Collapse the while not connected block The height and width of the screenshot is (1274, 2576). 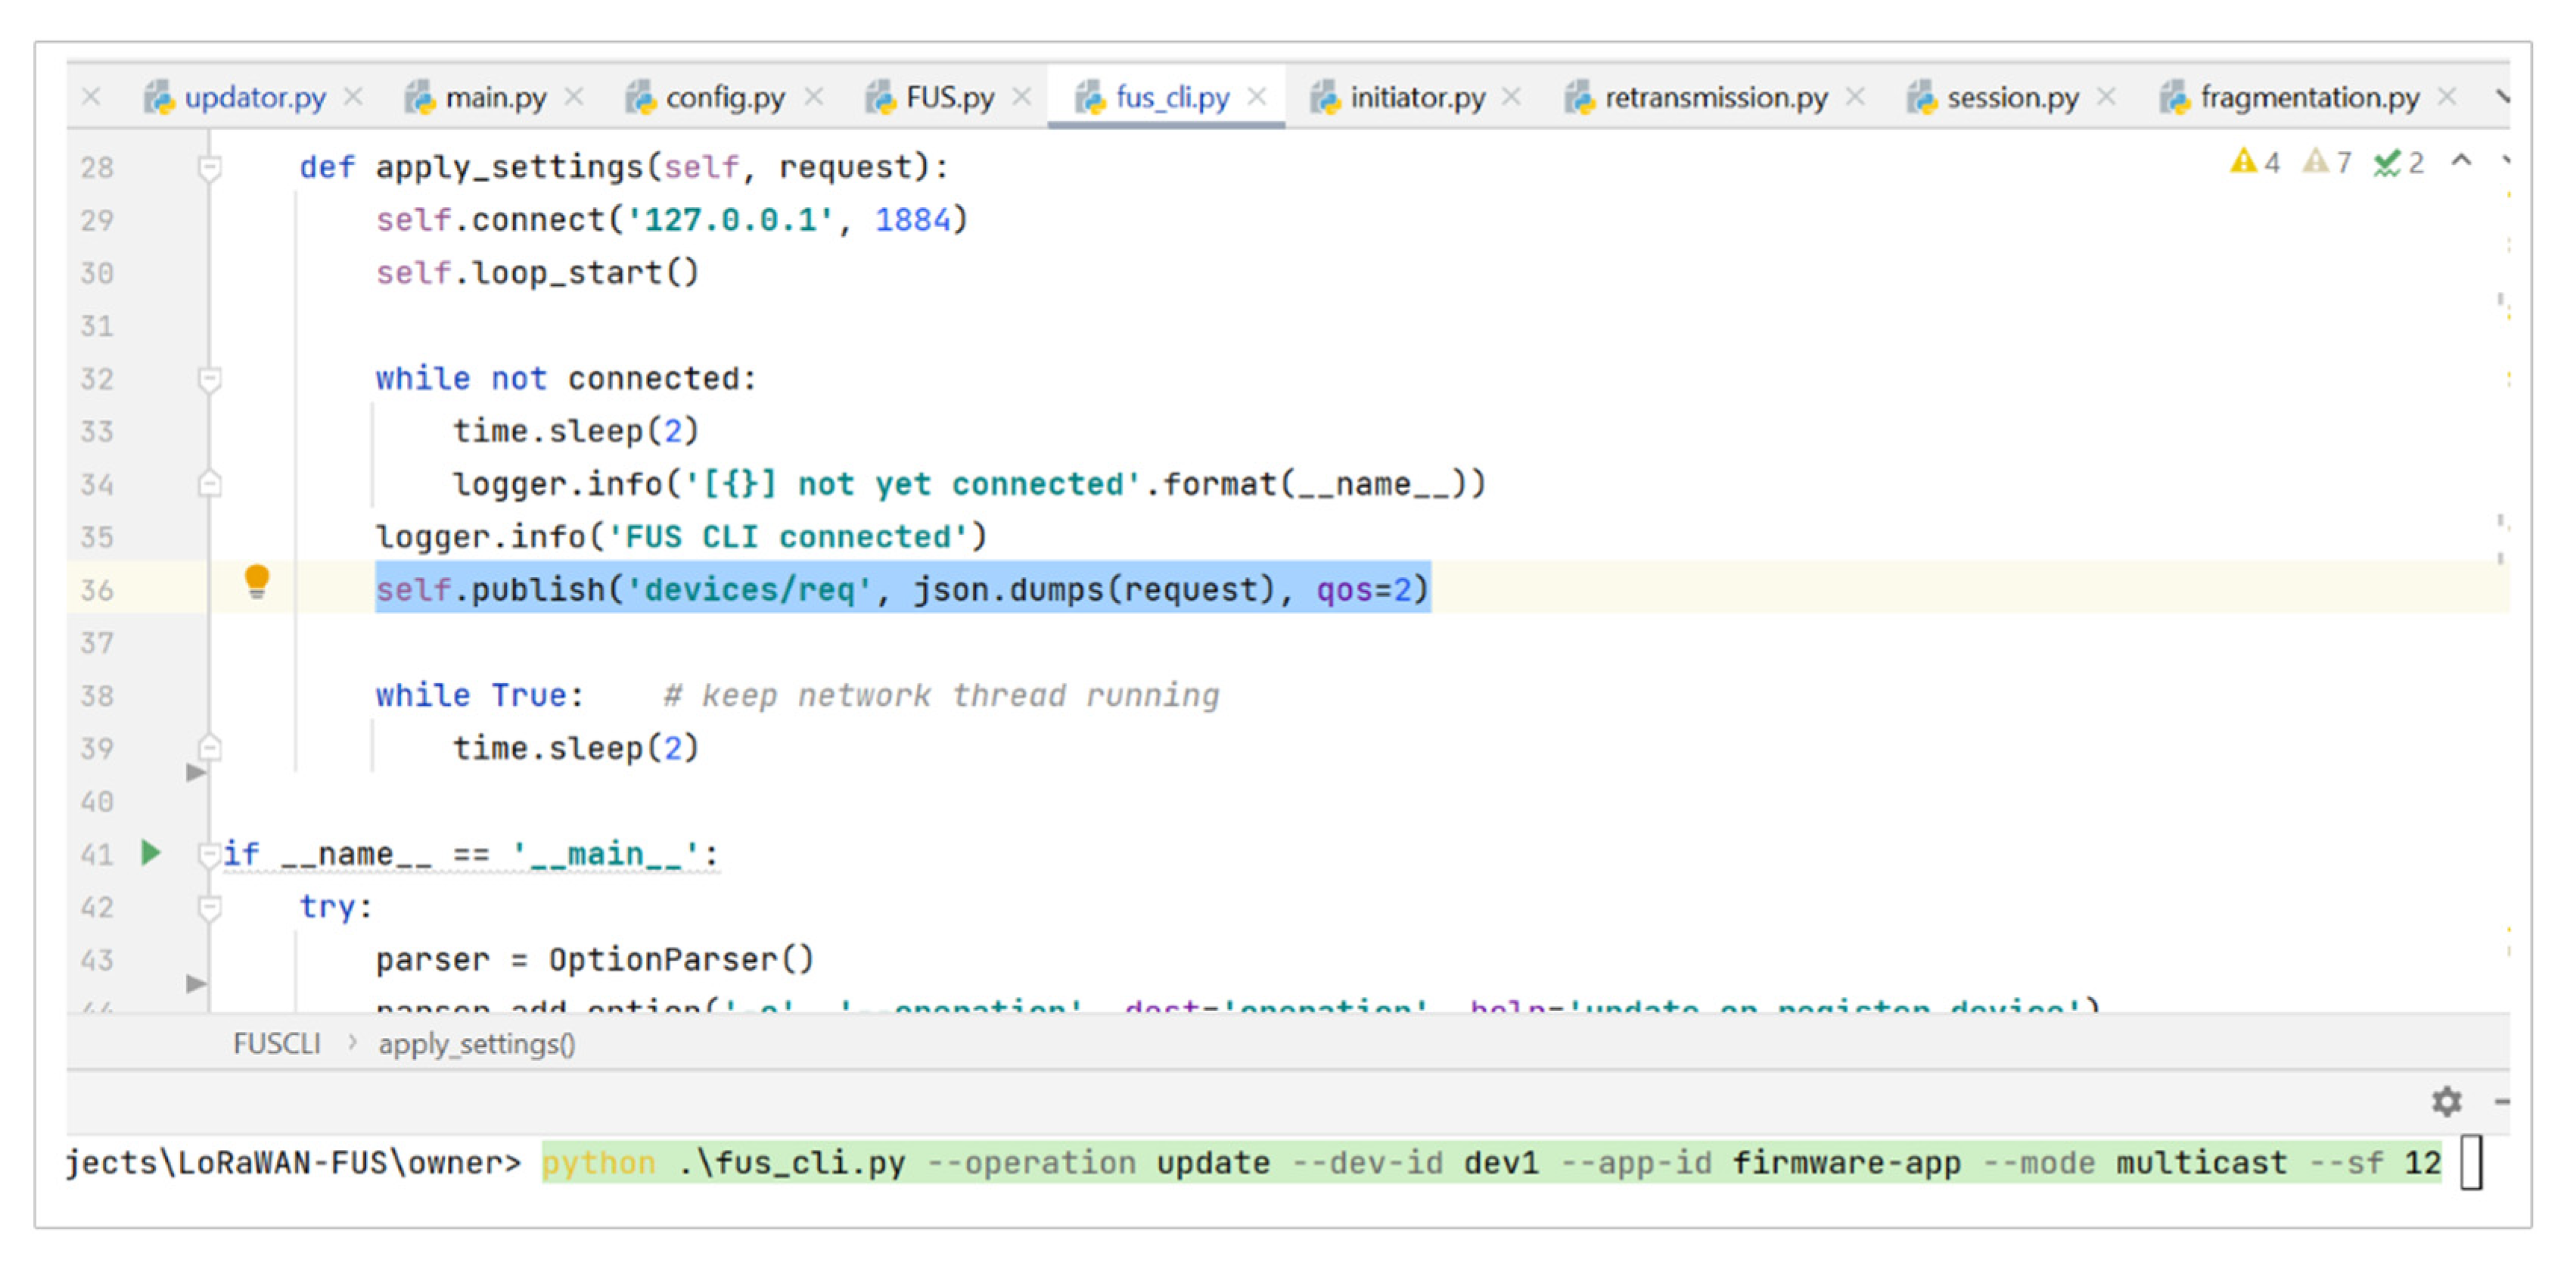(209, 379)
